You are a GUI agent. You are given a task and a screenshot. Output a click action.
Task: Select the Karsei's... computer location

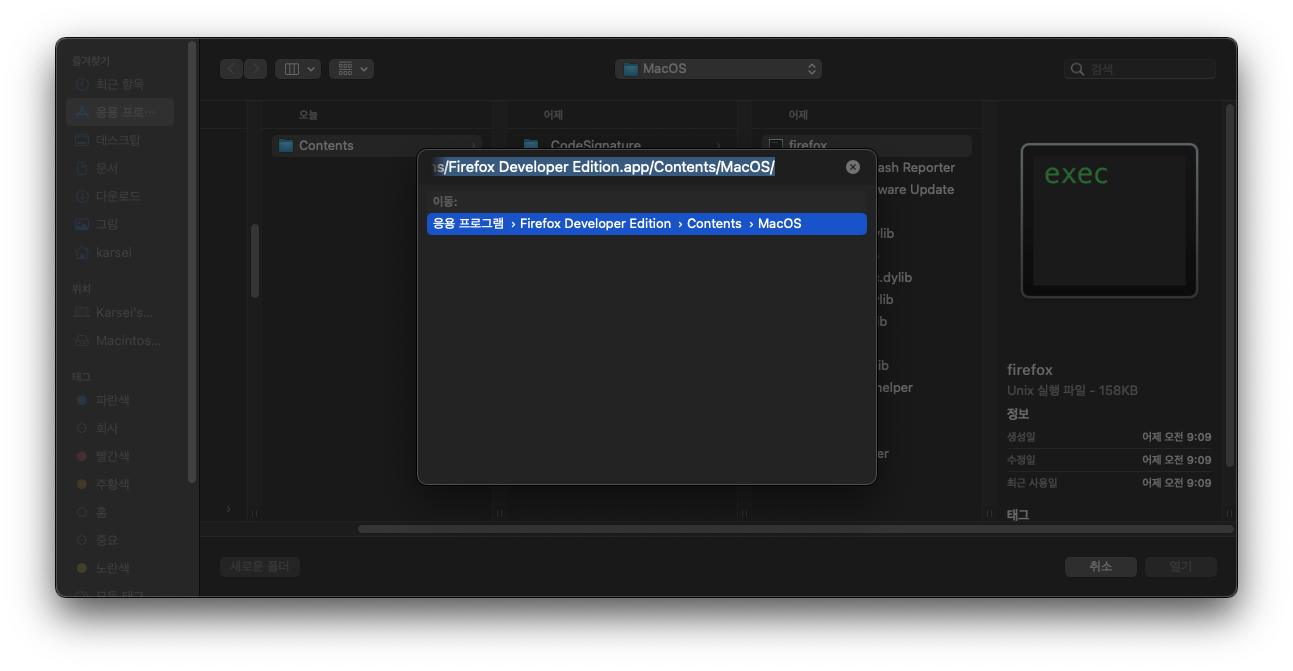pos(120,312)
